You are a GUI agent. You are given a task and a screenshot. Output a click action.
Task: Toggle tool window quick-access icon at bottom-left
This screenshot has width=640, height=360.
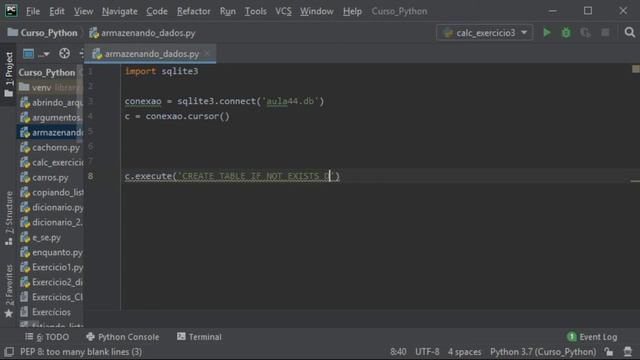[x=9, y=351]
